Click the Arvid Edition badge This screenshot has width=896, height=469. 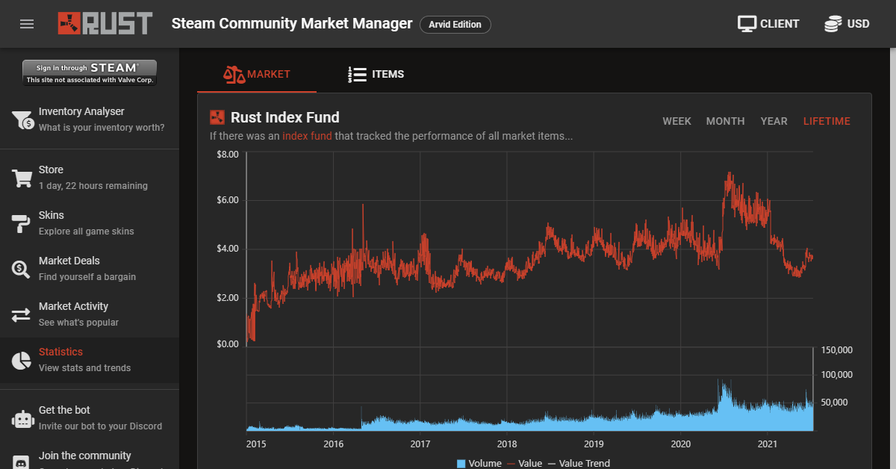click(x=455, y=25)
